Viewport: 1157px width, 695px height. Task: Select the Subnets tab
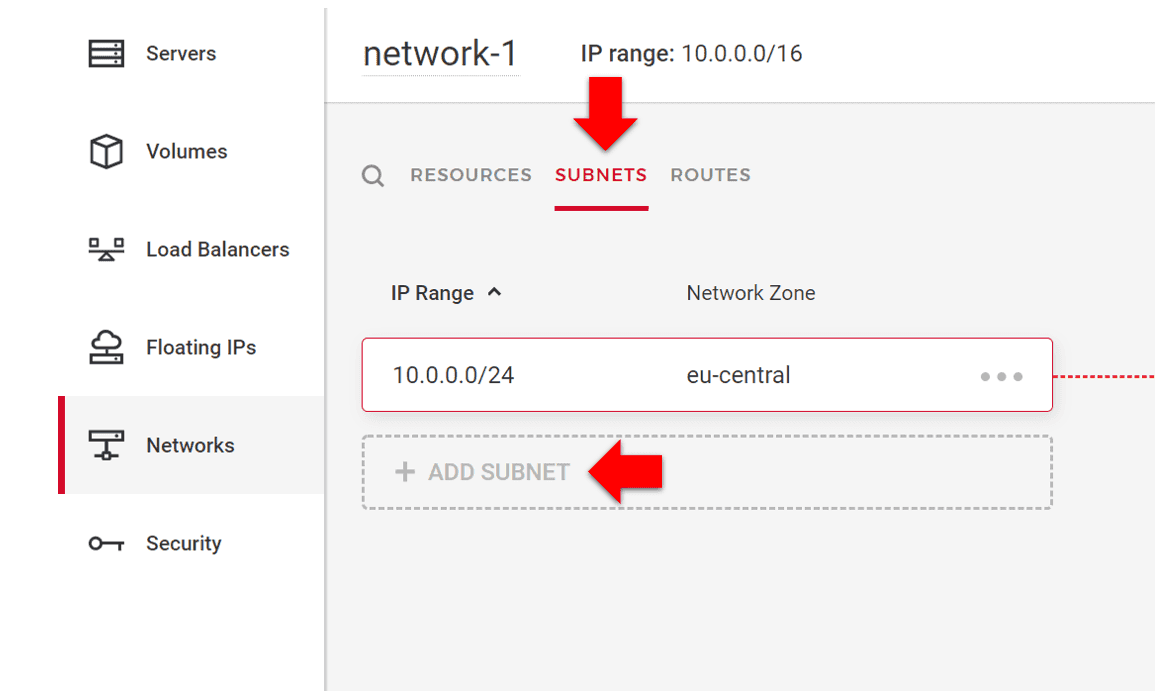pos(601,175)
